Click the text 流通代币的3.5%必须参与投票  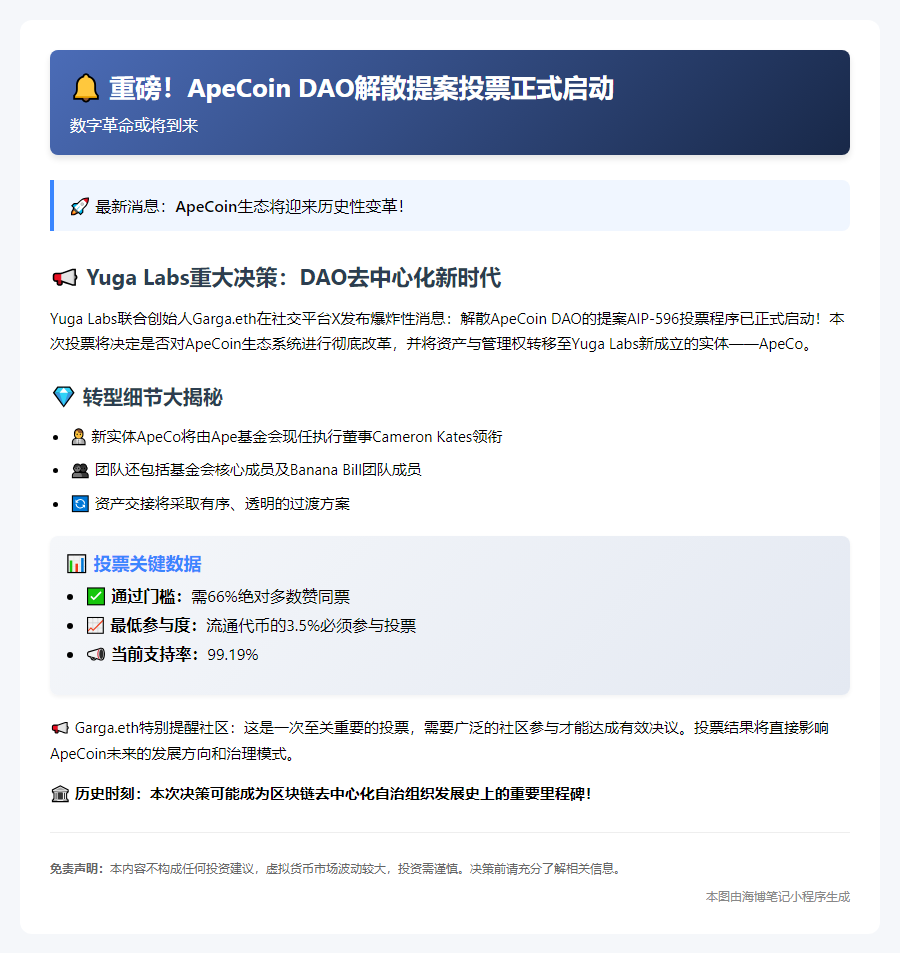(311, 626)
